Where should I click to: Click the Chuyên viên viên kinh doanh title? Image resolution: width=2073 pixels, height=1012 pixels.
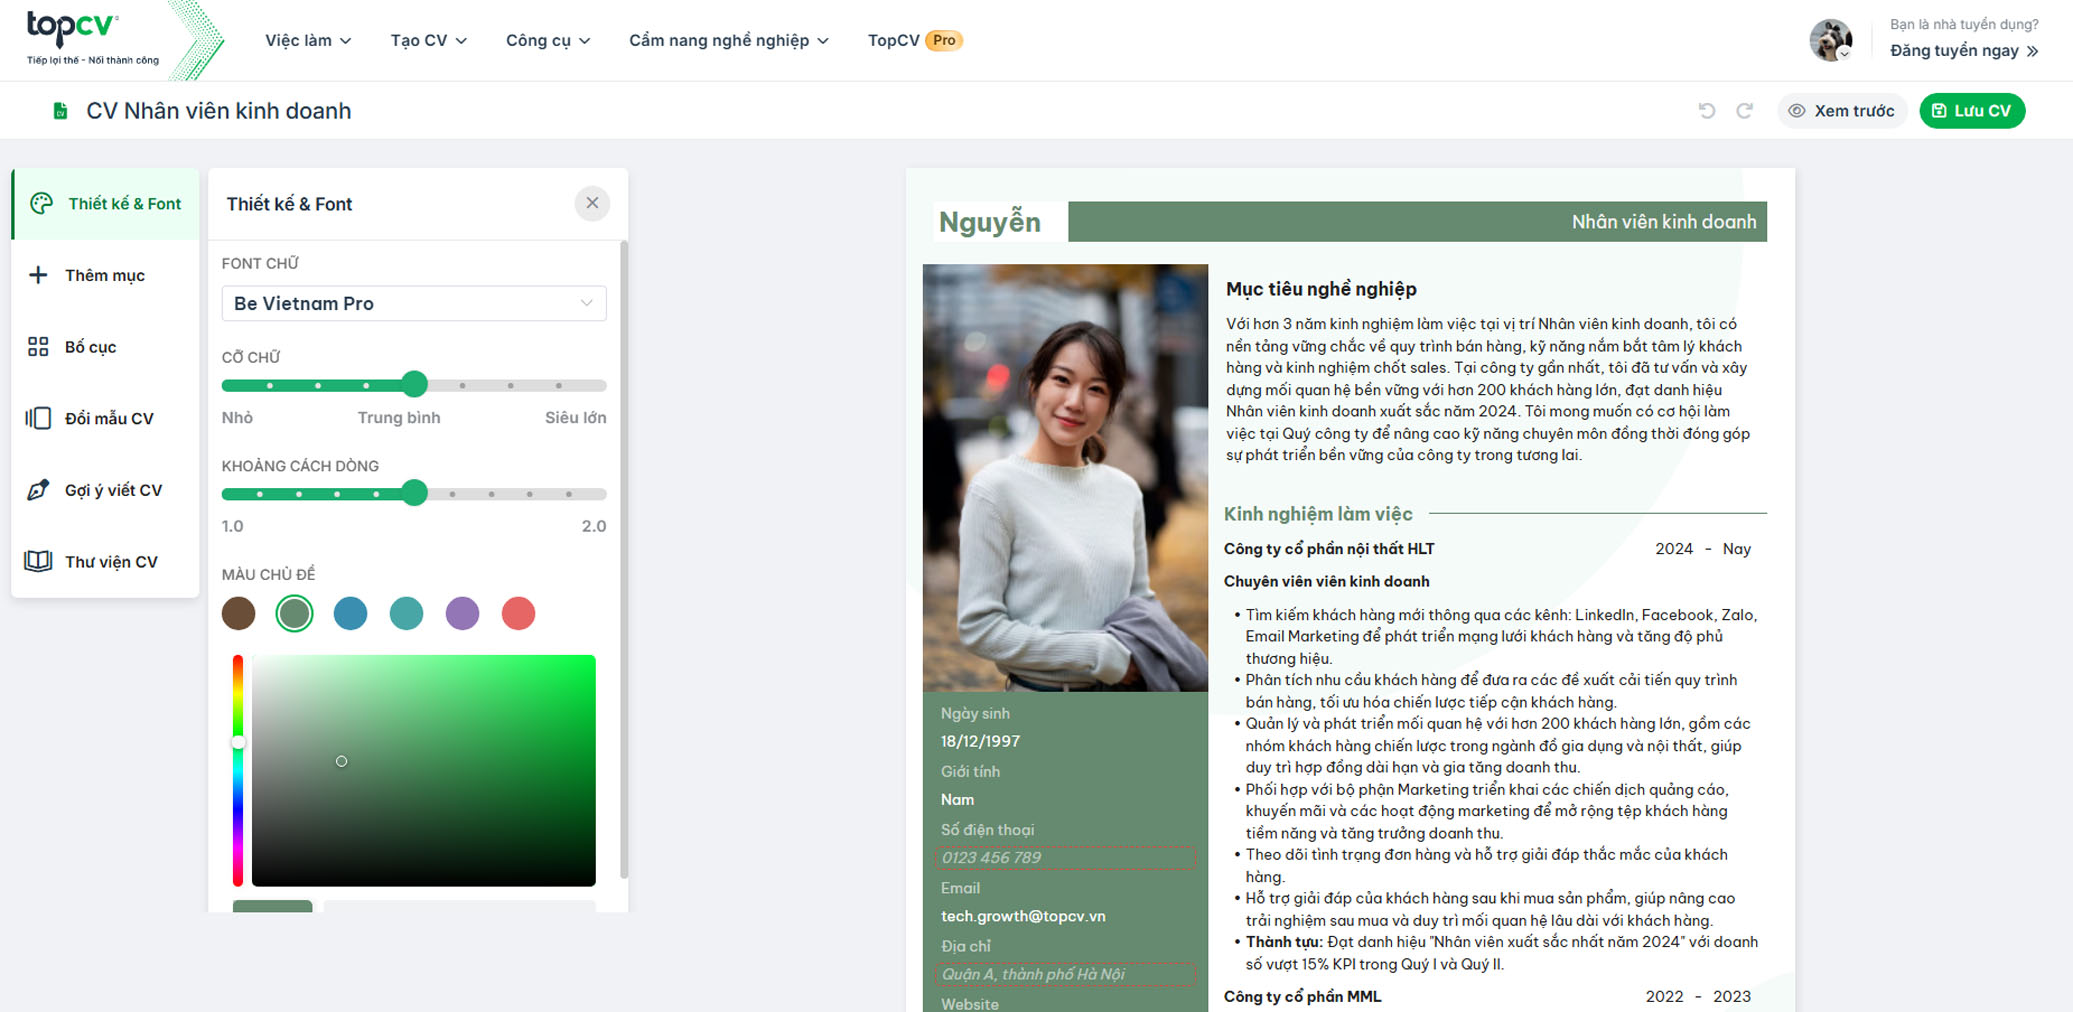coord(1326,581)
